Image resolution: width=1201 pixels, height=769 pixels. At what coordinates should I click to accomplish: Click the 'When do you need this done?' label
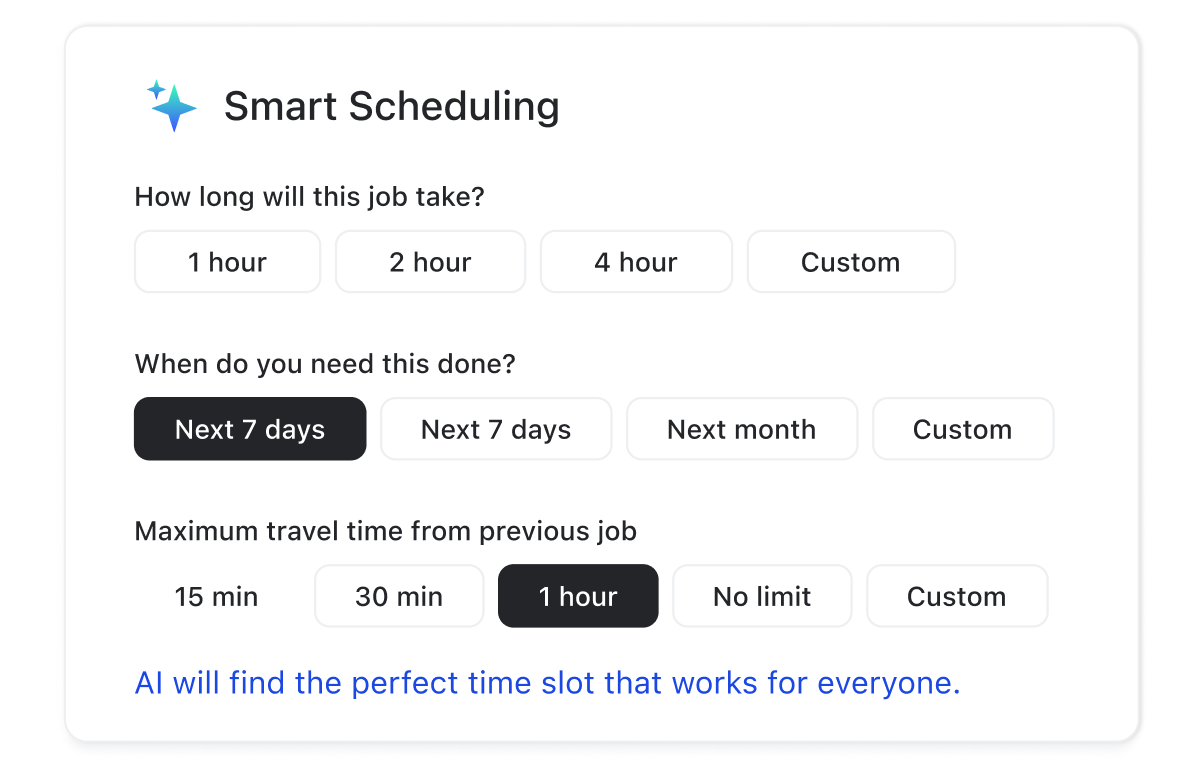325,363
